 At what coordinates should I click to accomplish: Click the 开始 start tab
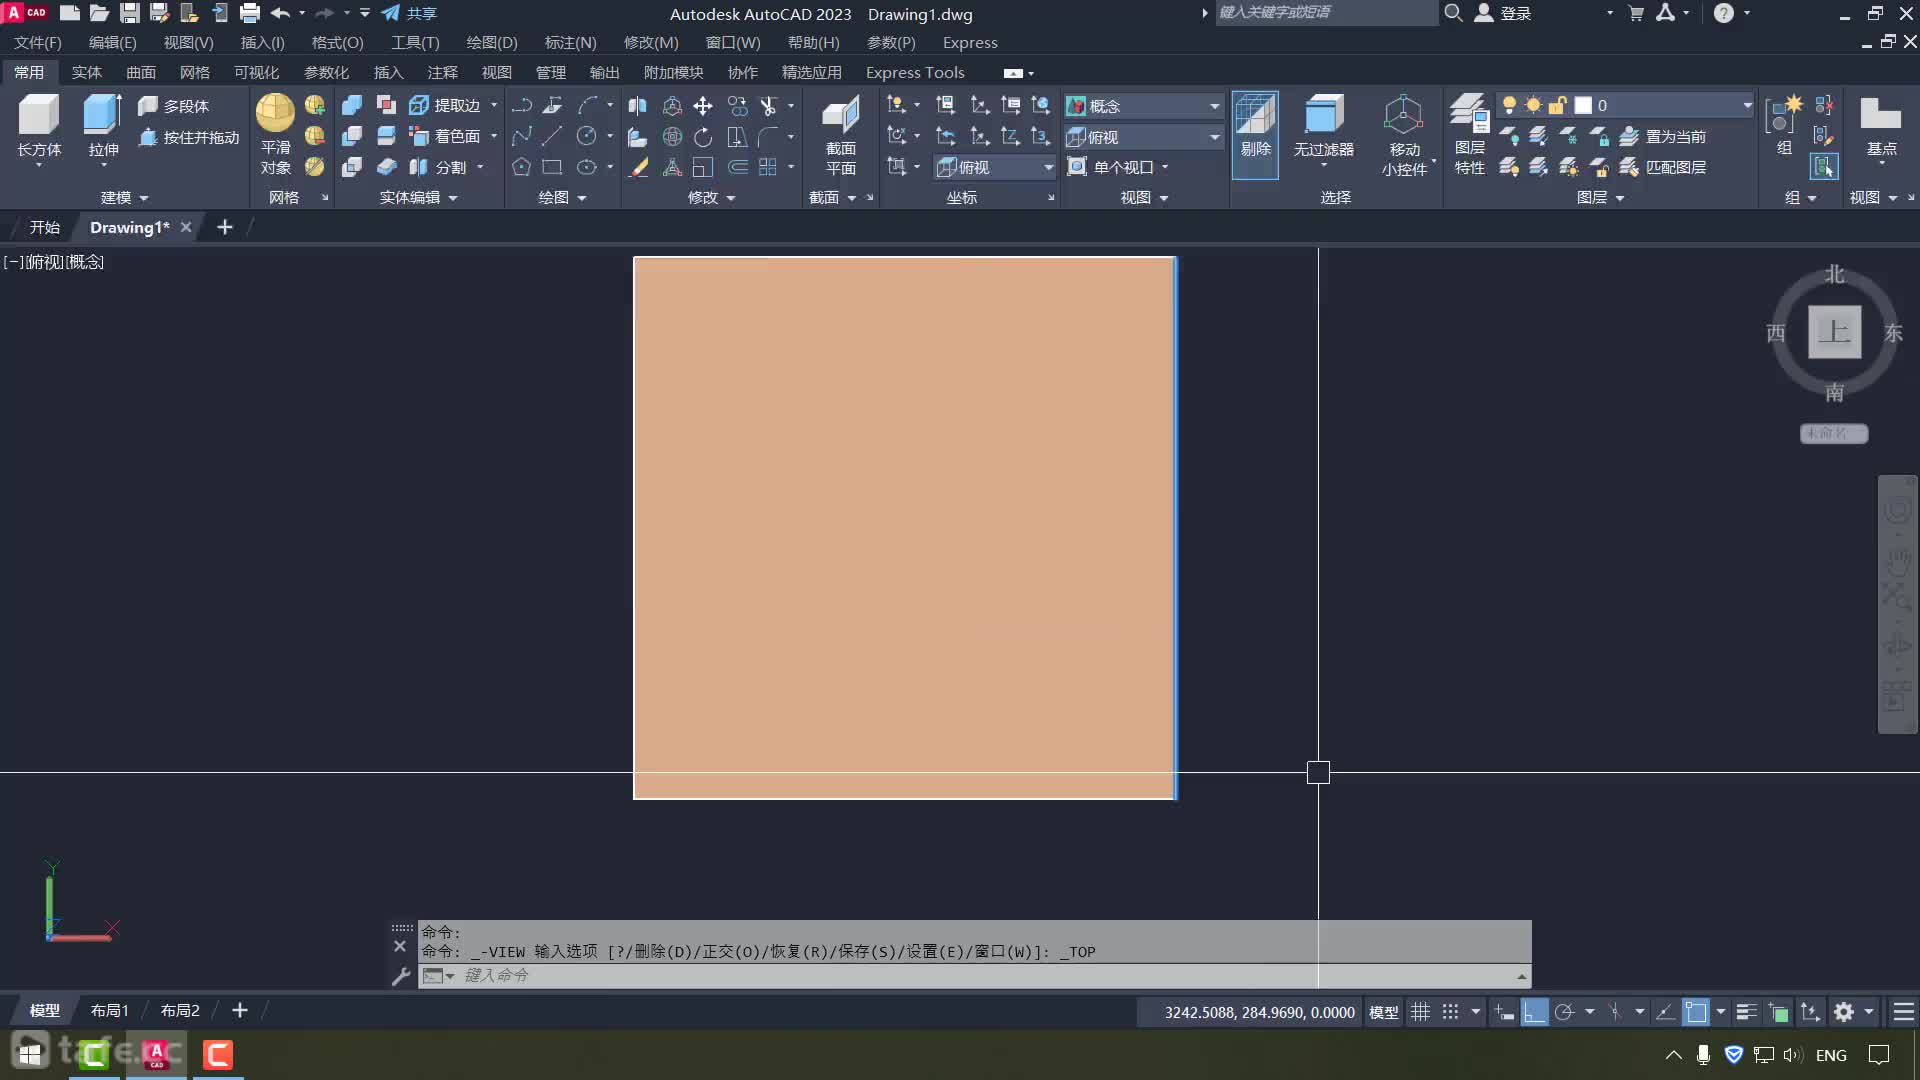tap(44, 227)
